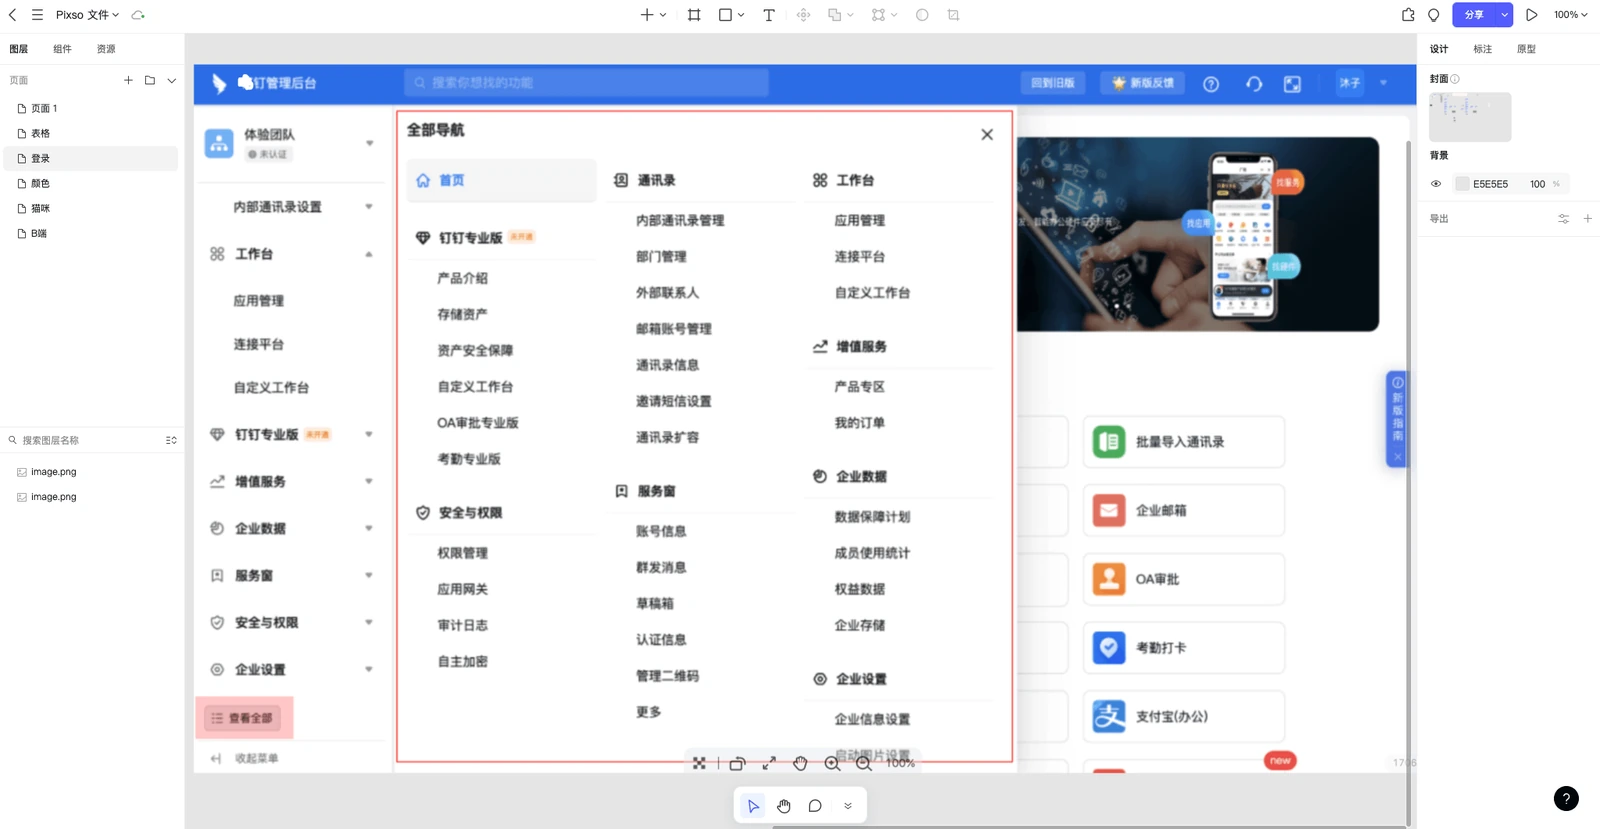1600x829 pixels.
Task: Select the Text tool
Action: point(768,15)
